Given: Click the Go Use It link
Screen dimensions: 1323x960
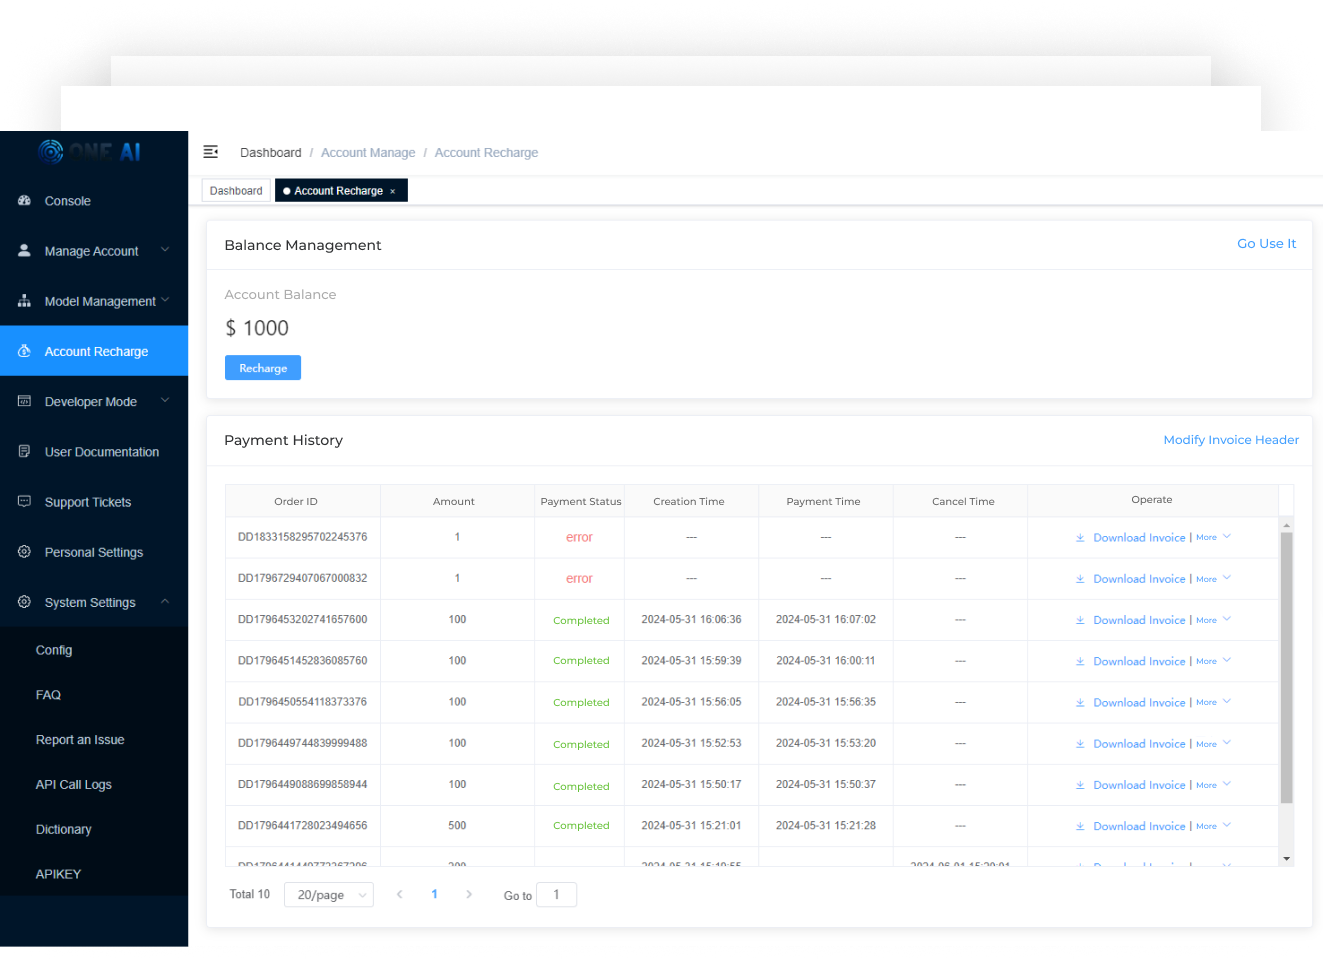Looking at the screenshot, I should 1266,244.
